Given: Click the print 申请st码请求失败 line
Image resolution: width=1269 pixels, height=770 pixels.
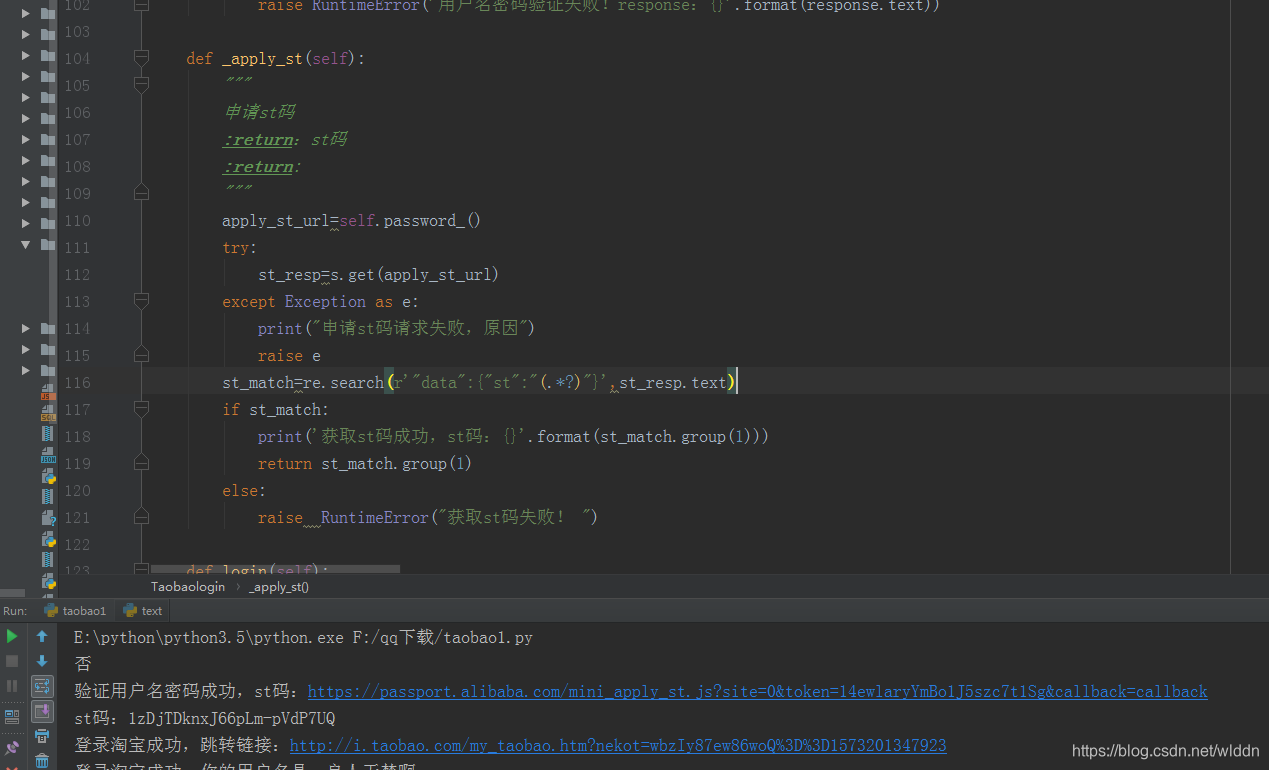Looking at the screenshot, I should click(x=397, y=328).
